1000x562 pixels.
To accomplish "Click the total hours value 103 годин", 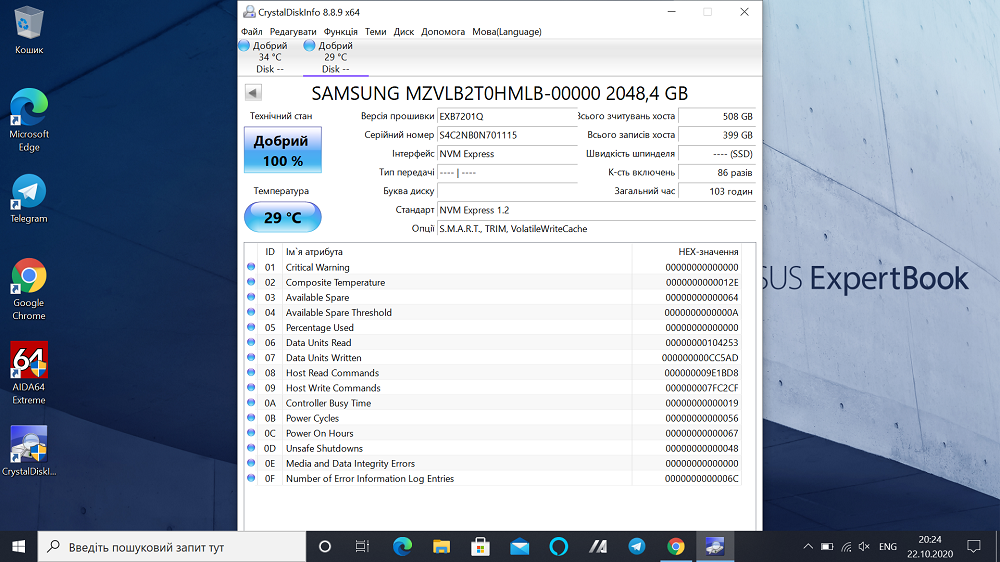I will point(717,191).
